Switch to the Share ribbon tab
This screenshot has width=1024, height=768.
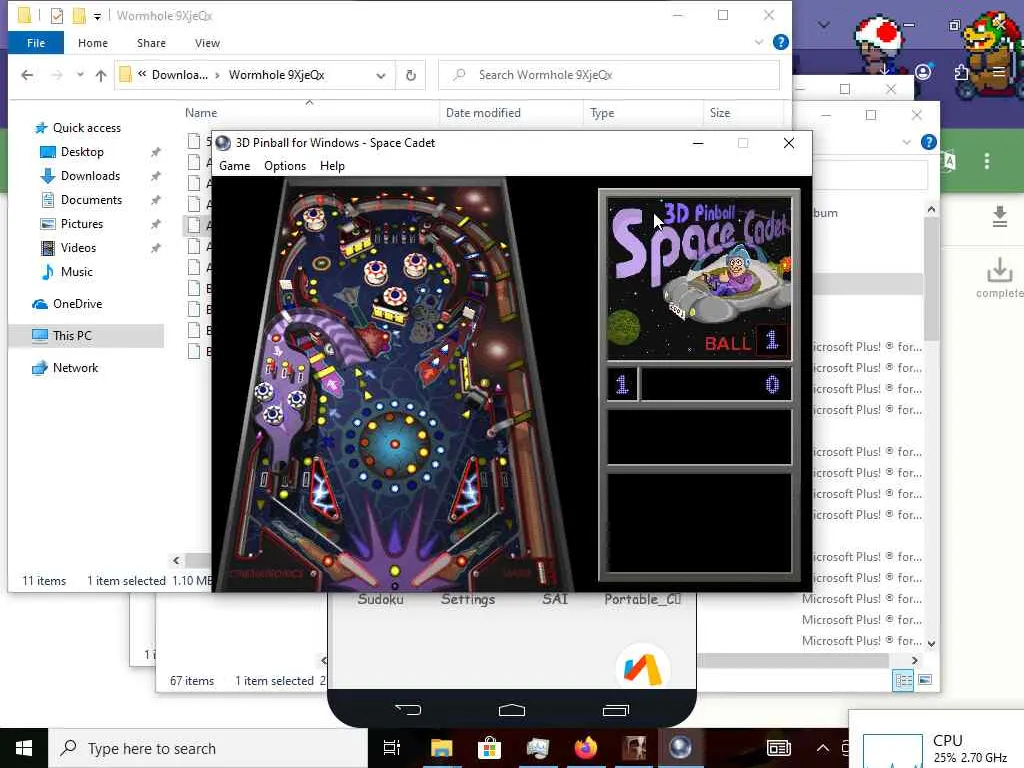pos(151,43)
